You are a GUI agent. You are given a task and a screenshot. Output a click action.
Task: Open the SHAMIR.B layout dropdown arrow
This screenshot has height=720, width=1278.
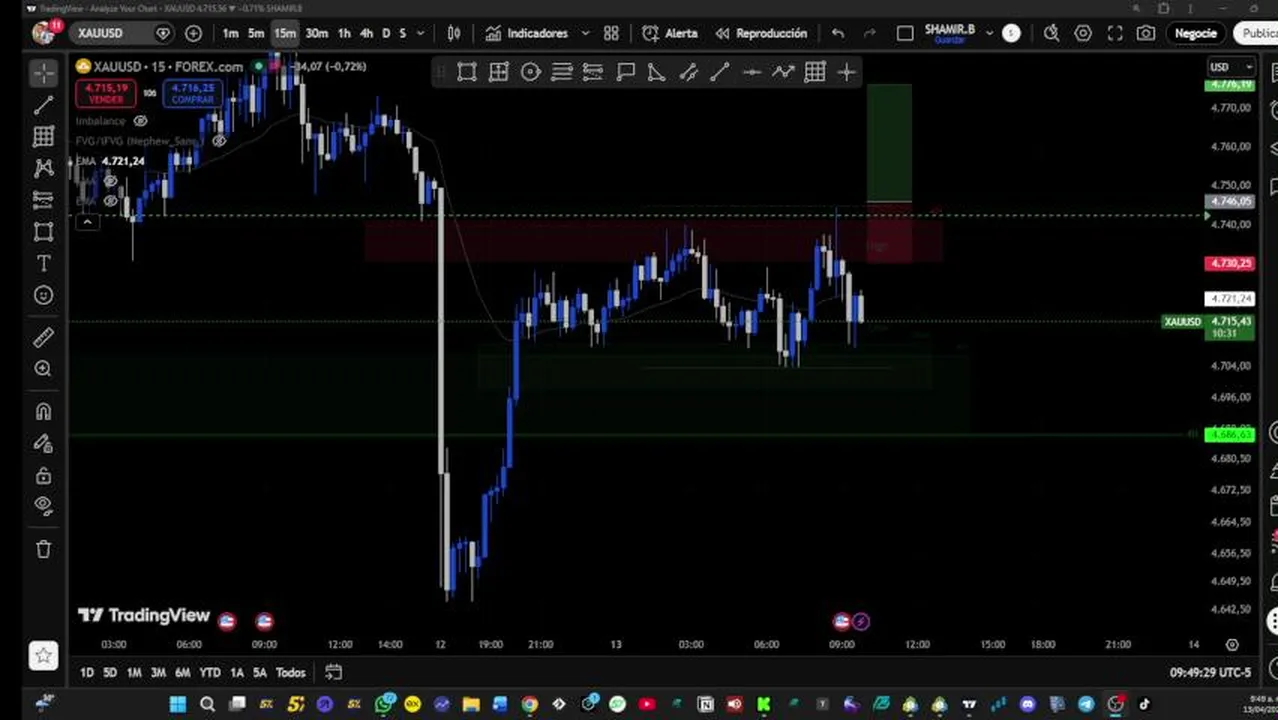990,33
